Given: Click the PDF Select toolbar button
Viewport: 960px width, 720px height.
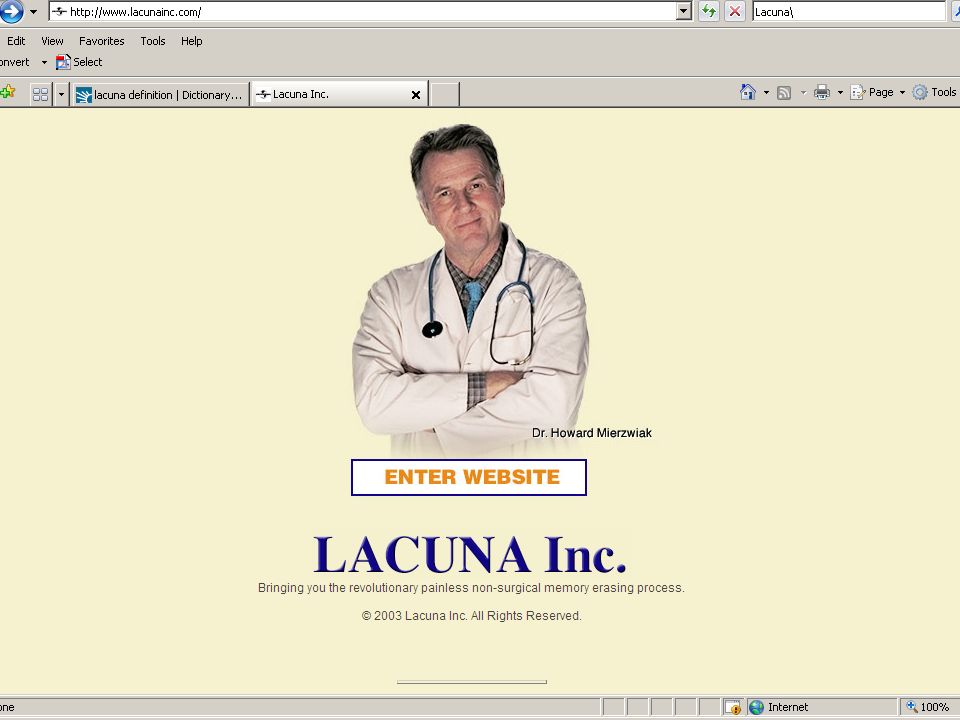Looking at the screenshot, I should (x=80, y=62).
